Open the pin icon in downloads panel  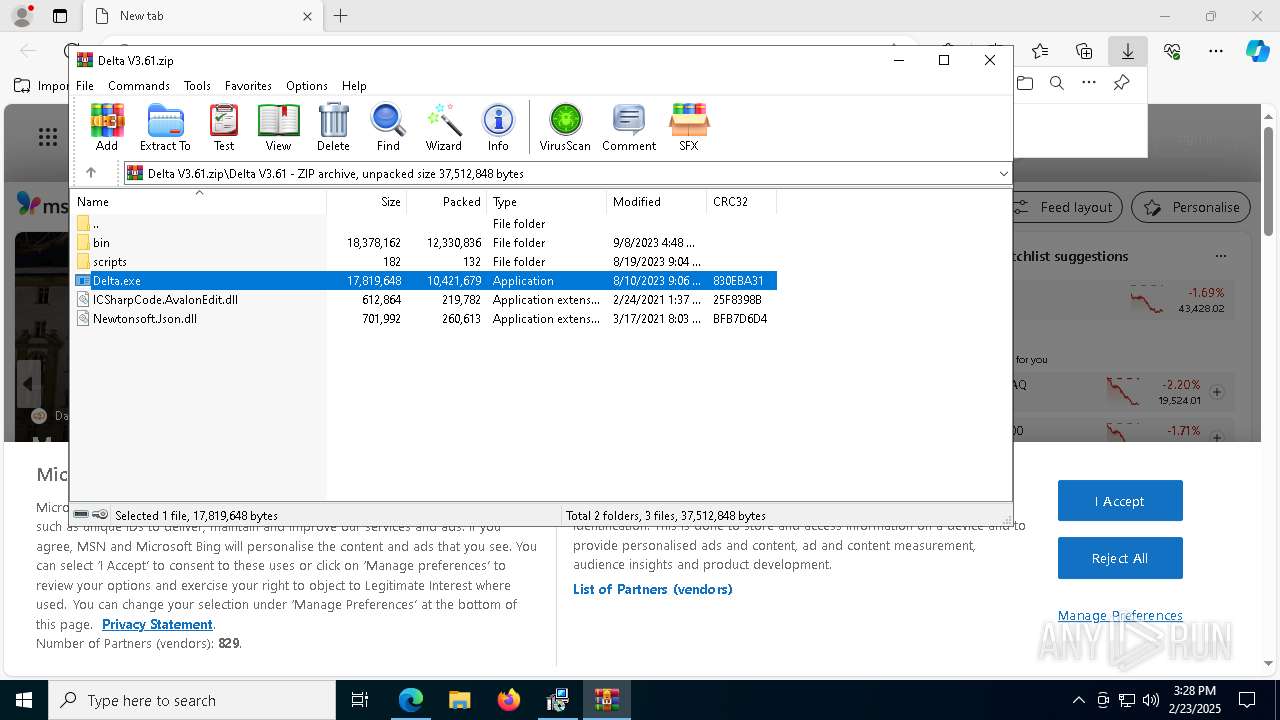1121,83
